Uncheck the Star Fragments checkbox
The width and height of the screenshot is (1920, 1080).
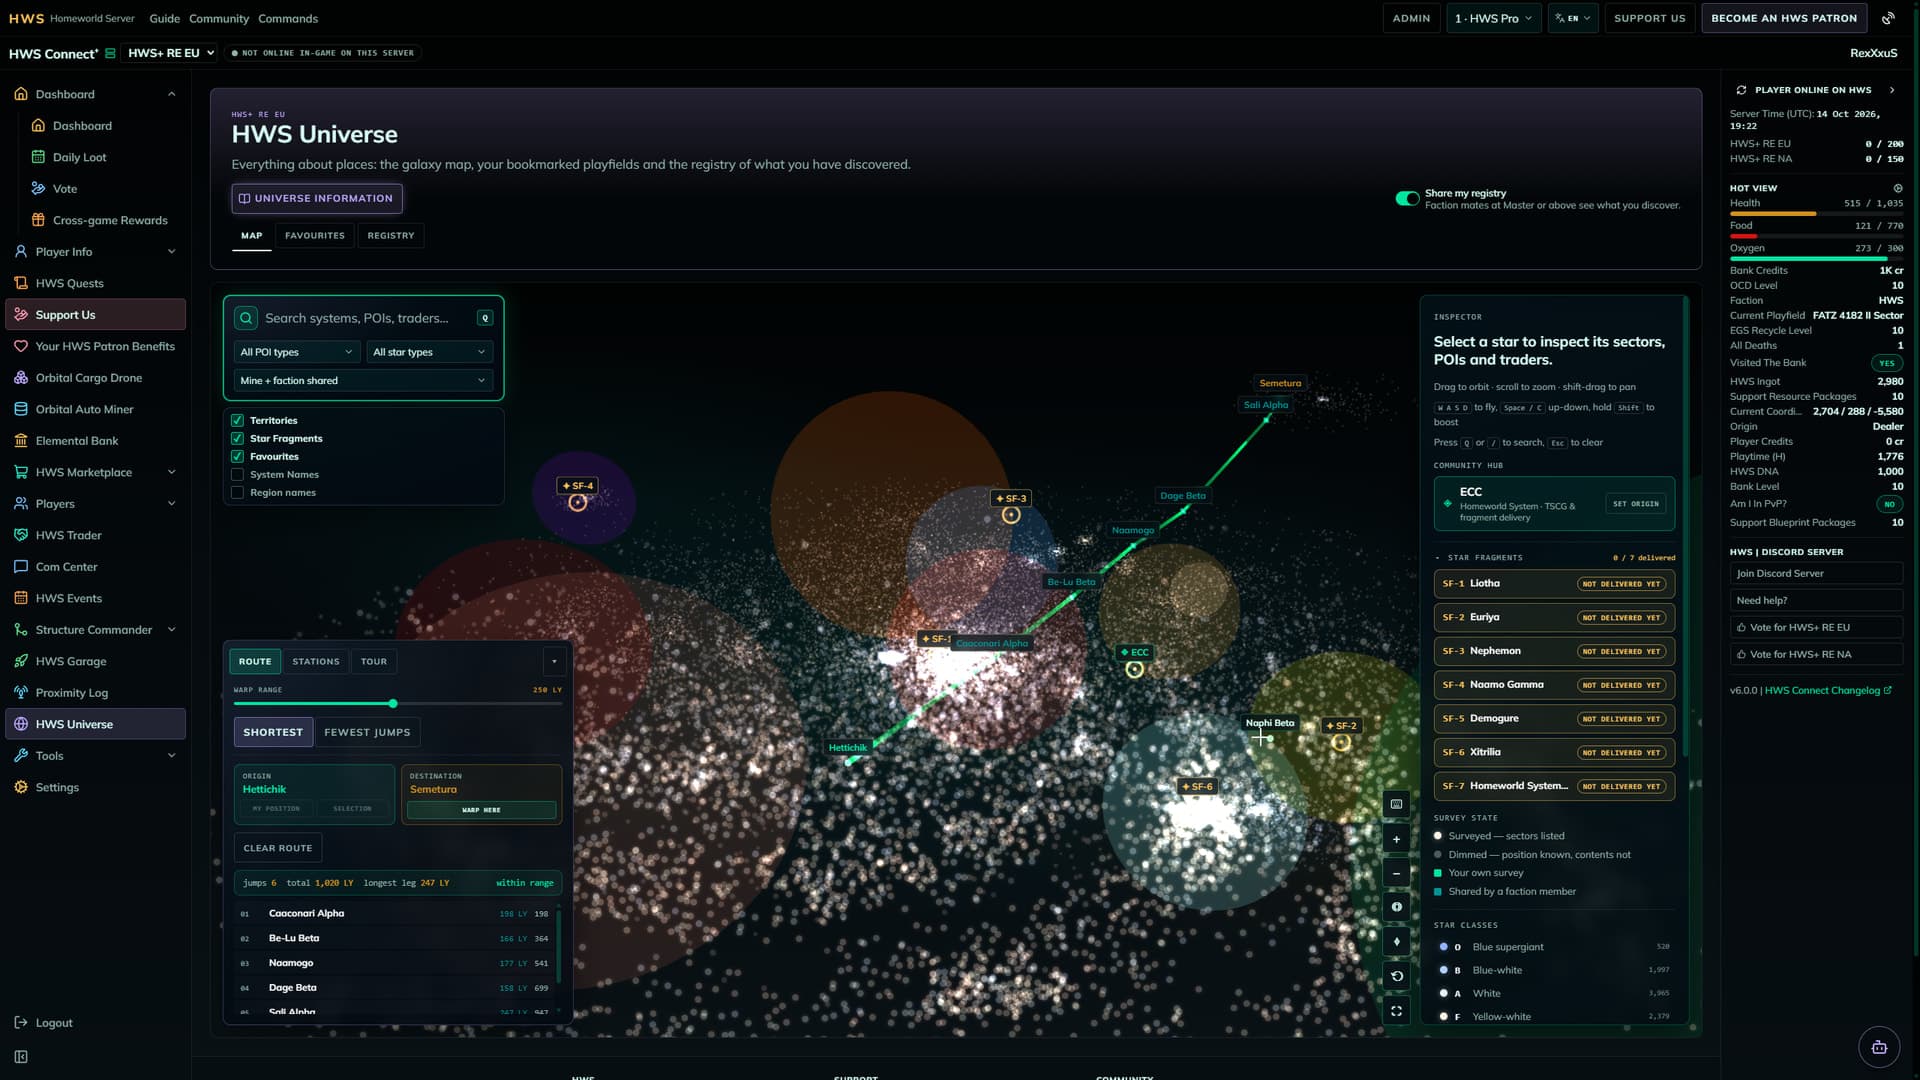[237, 439]
